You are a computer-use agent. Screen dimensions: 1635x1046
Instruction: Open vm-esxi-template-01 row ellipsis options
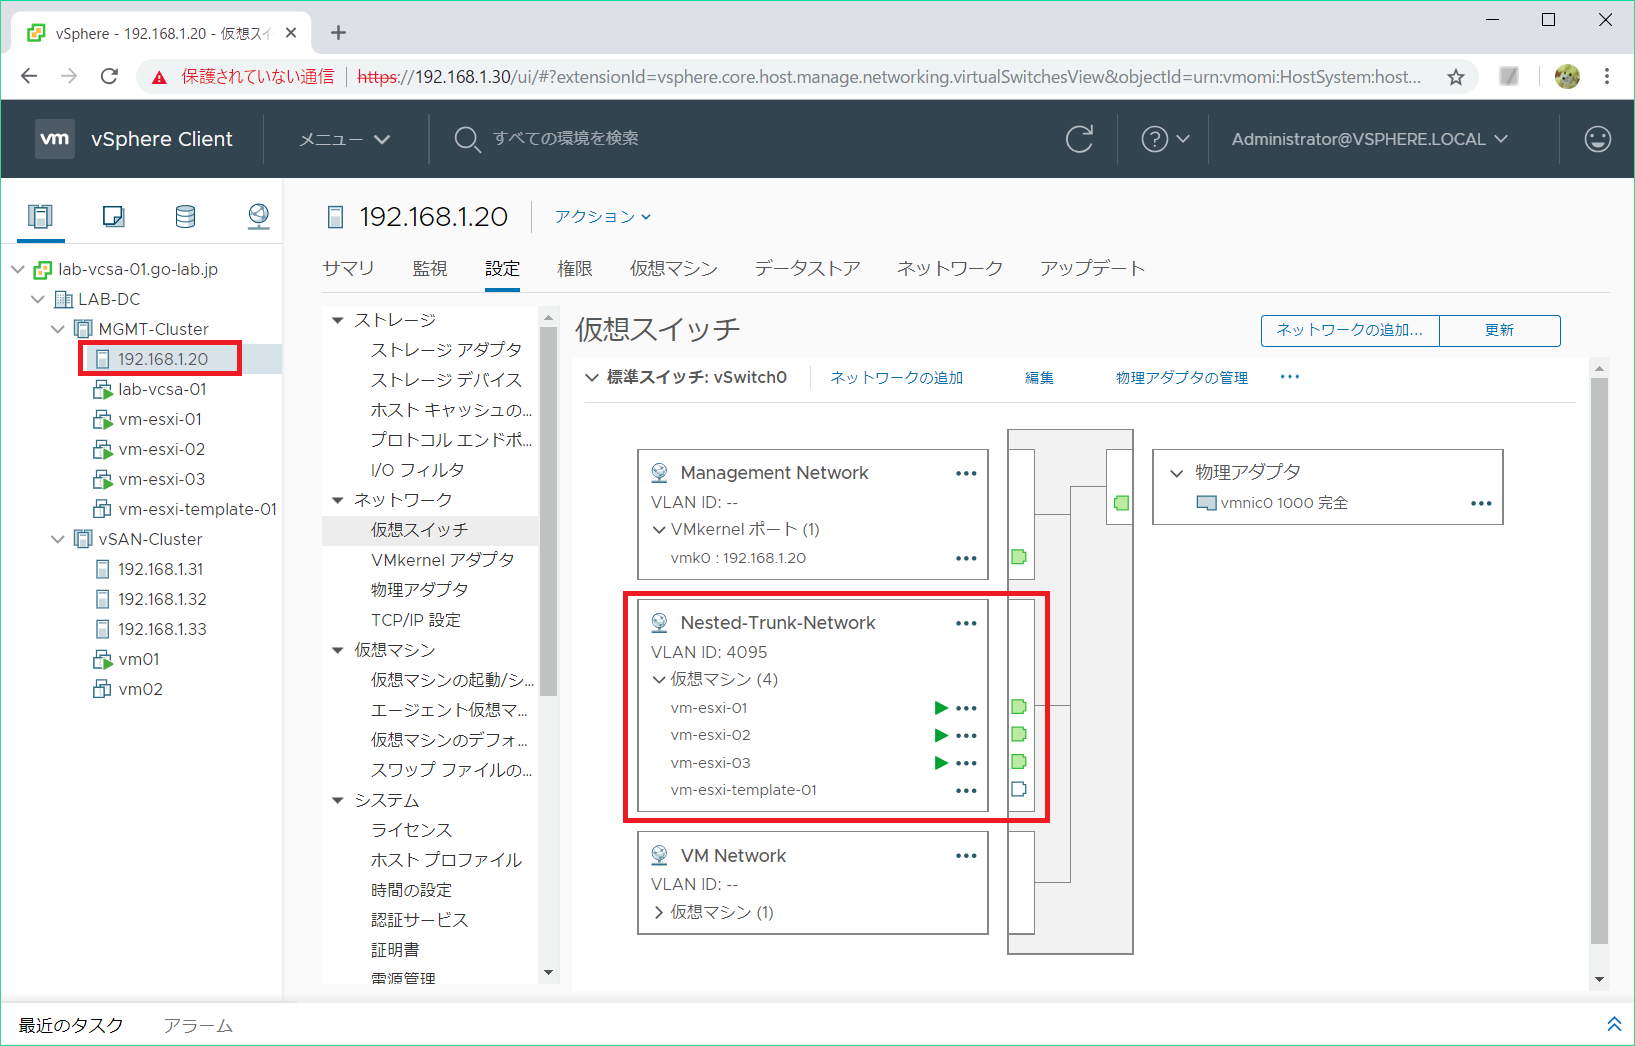tap(966, 790)
